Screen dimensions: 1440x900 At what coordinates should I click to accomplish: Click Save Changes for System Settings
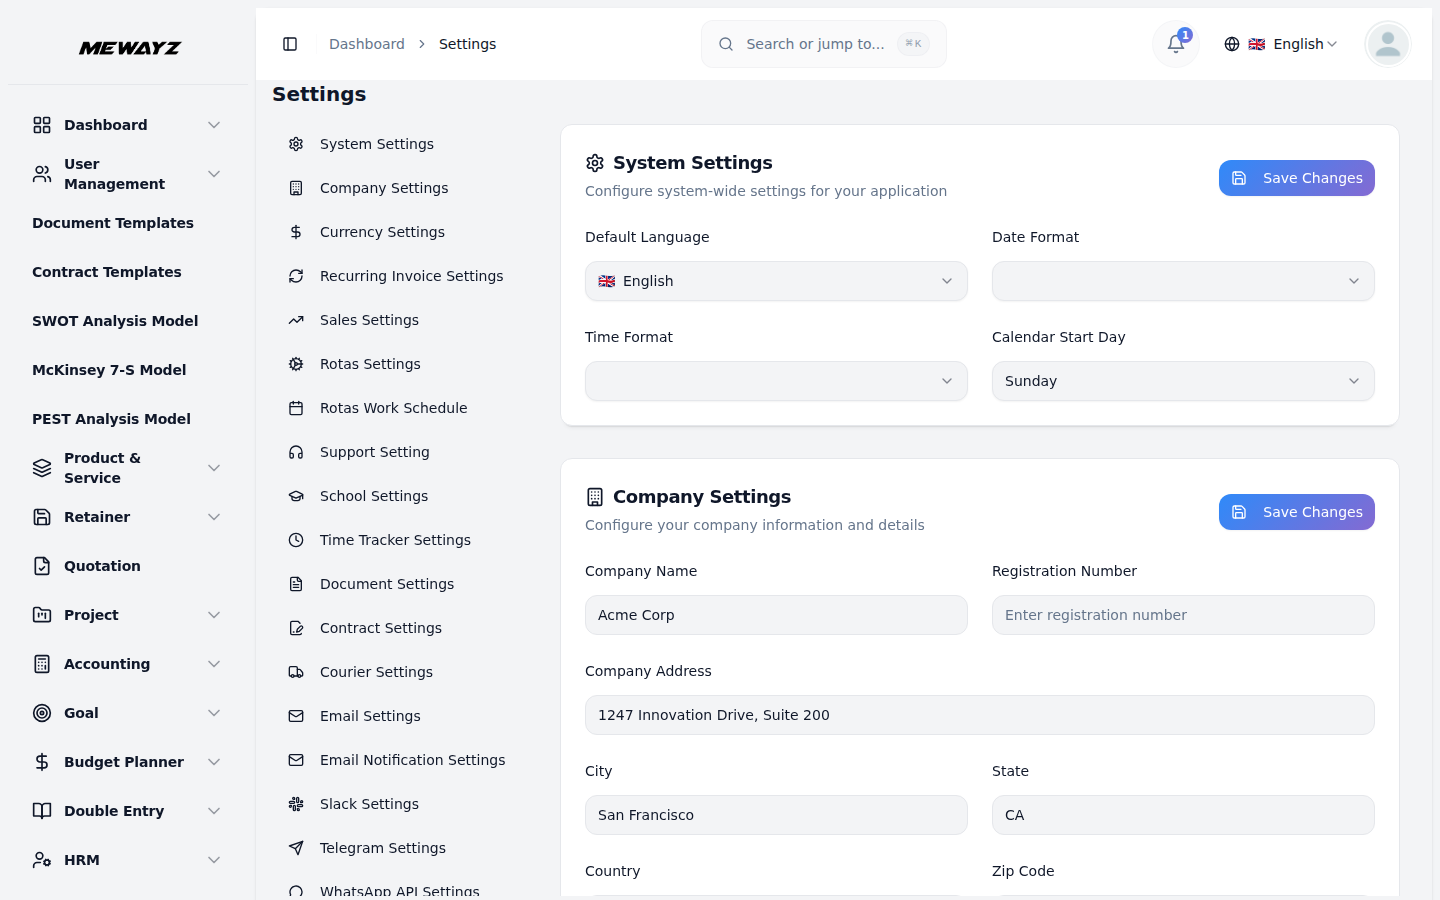(1297, 178)
